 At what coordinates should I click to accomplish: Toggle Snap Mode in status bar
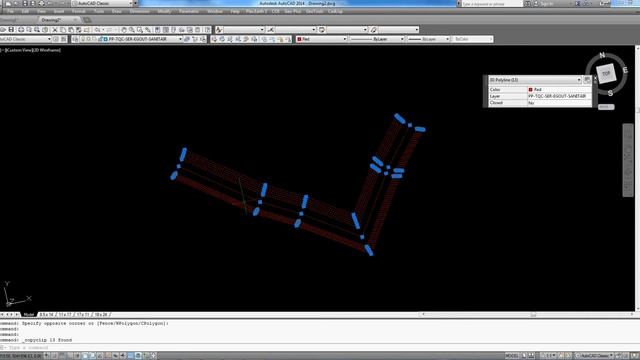click(x=54, y=356)
